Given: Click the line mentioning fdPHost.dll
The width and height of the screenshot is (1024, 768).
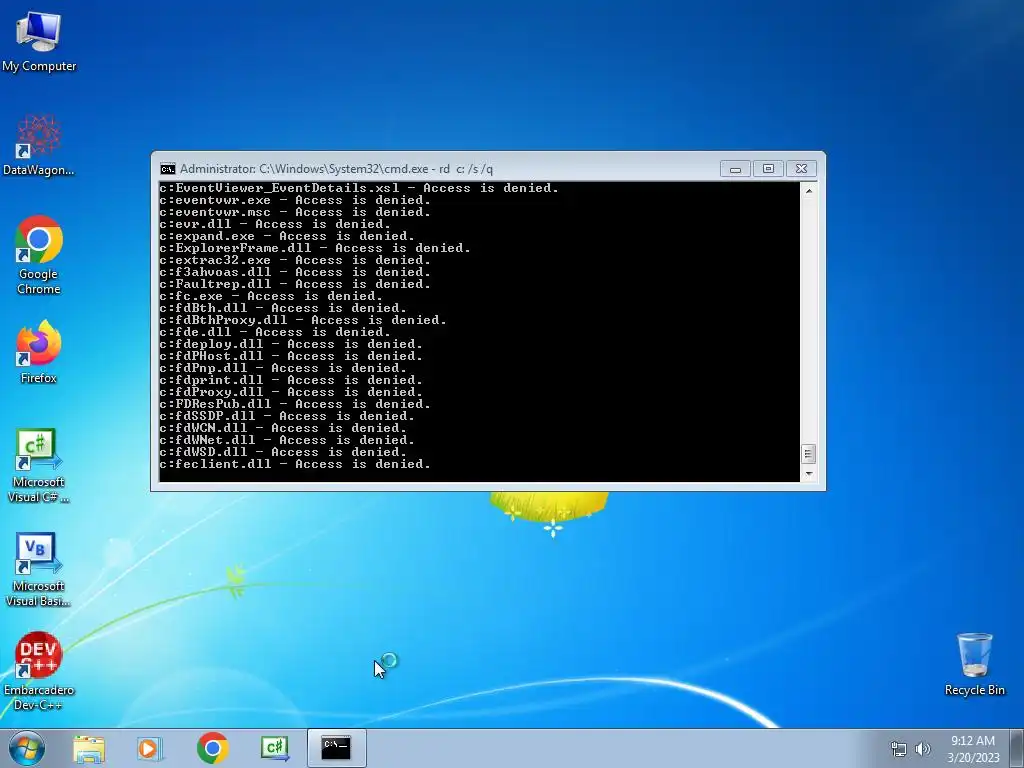Looking at the screenshot, I should 291,356.
